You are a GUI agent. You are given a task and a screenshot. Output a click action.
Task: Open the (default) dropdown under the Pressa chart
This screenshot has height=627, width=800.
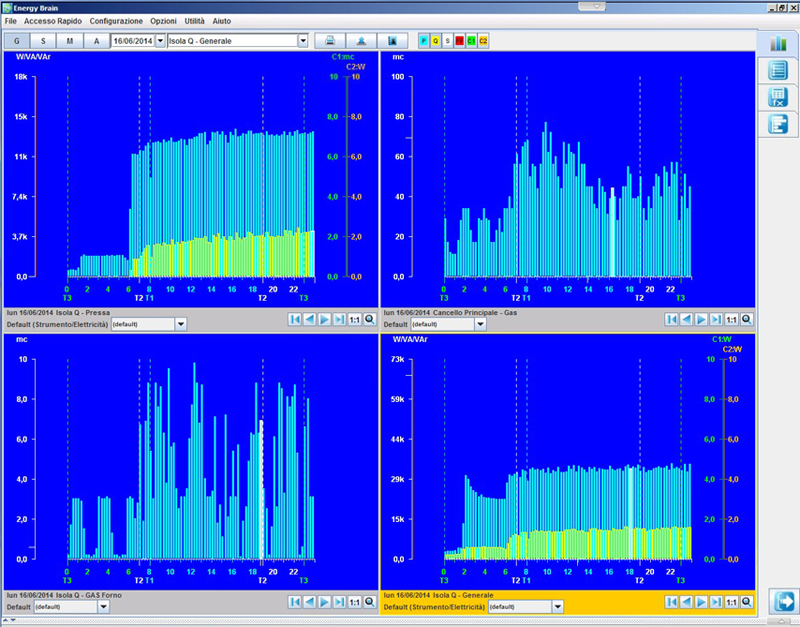click(181, 324)
